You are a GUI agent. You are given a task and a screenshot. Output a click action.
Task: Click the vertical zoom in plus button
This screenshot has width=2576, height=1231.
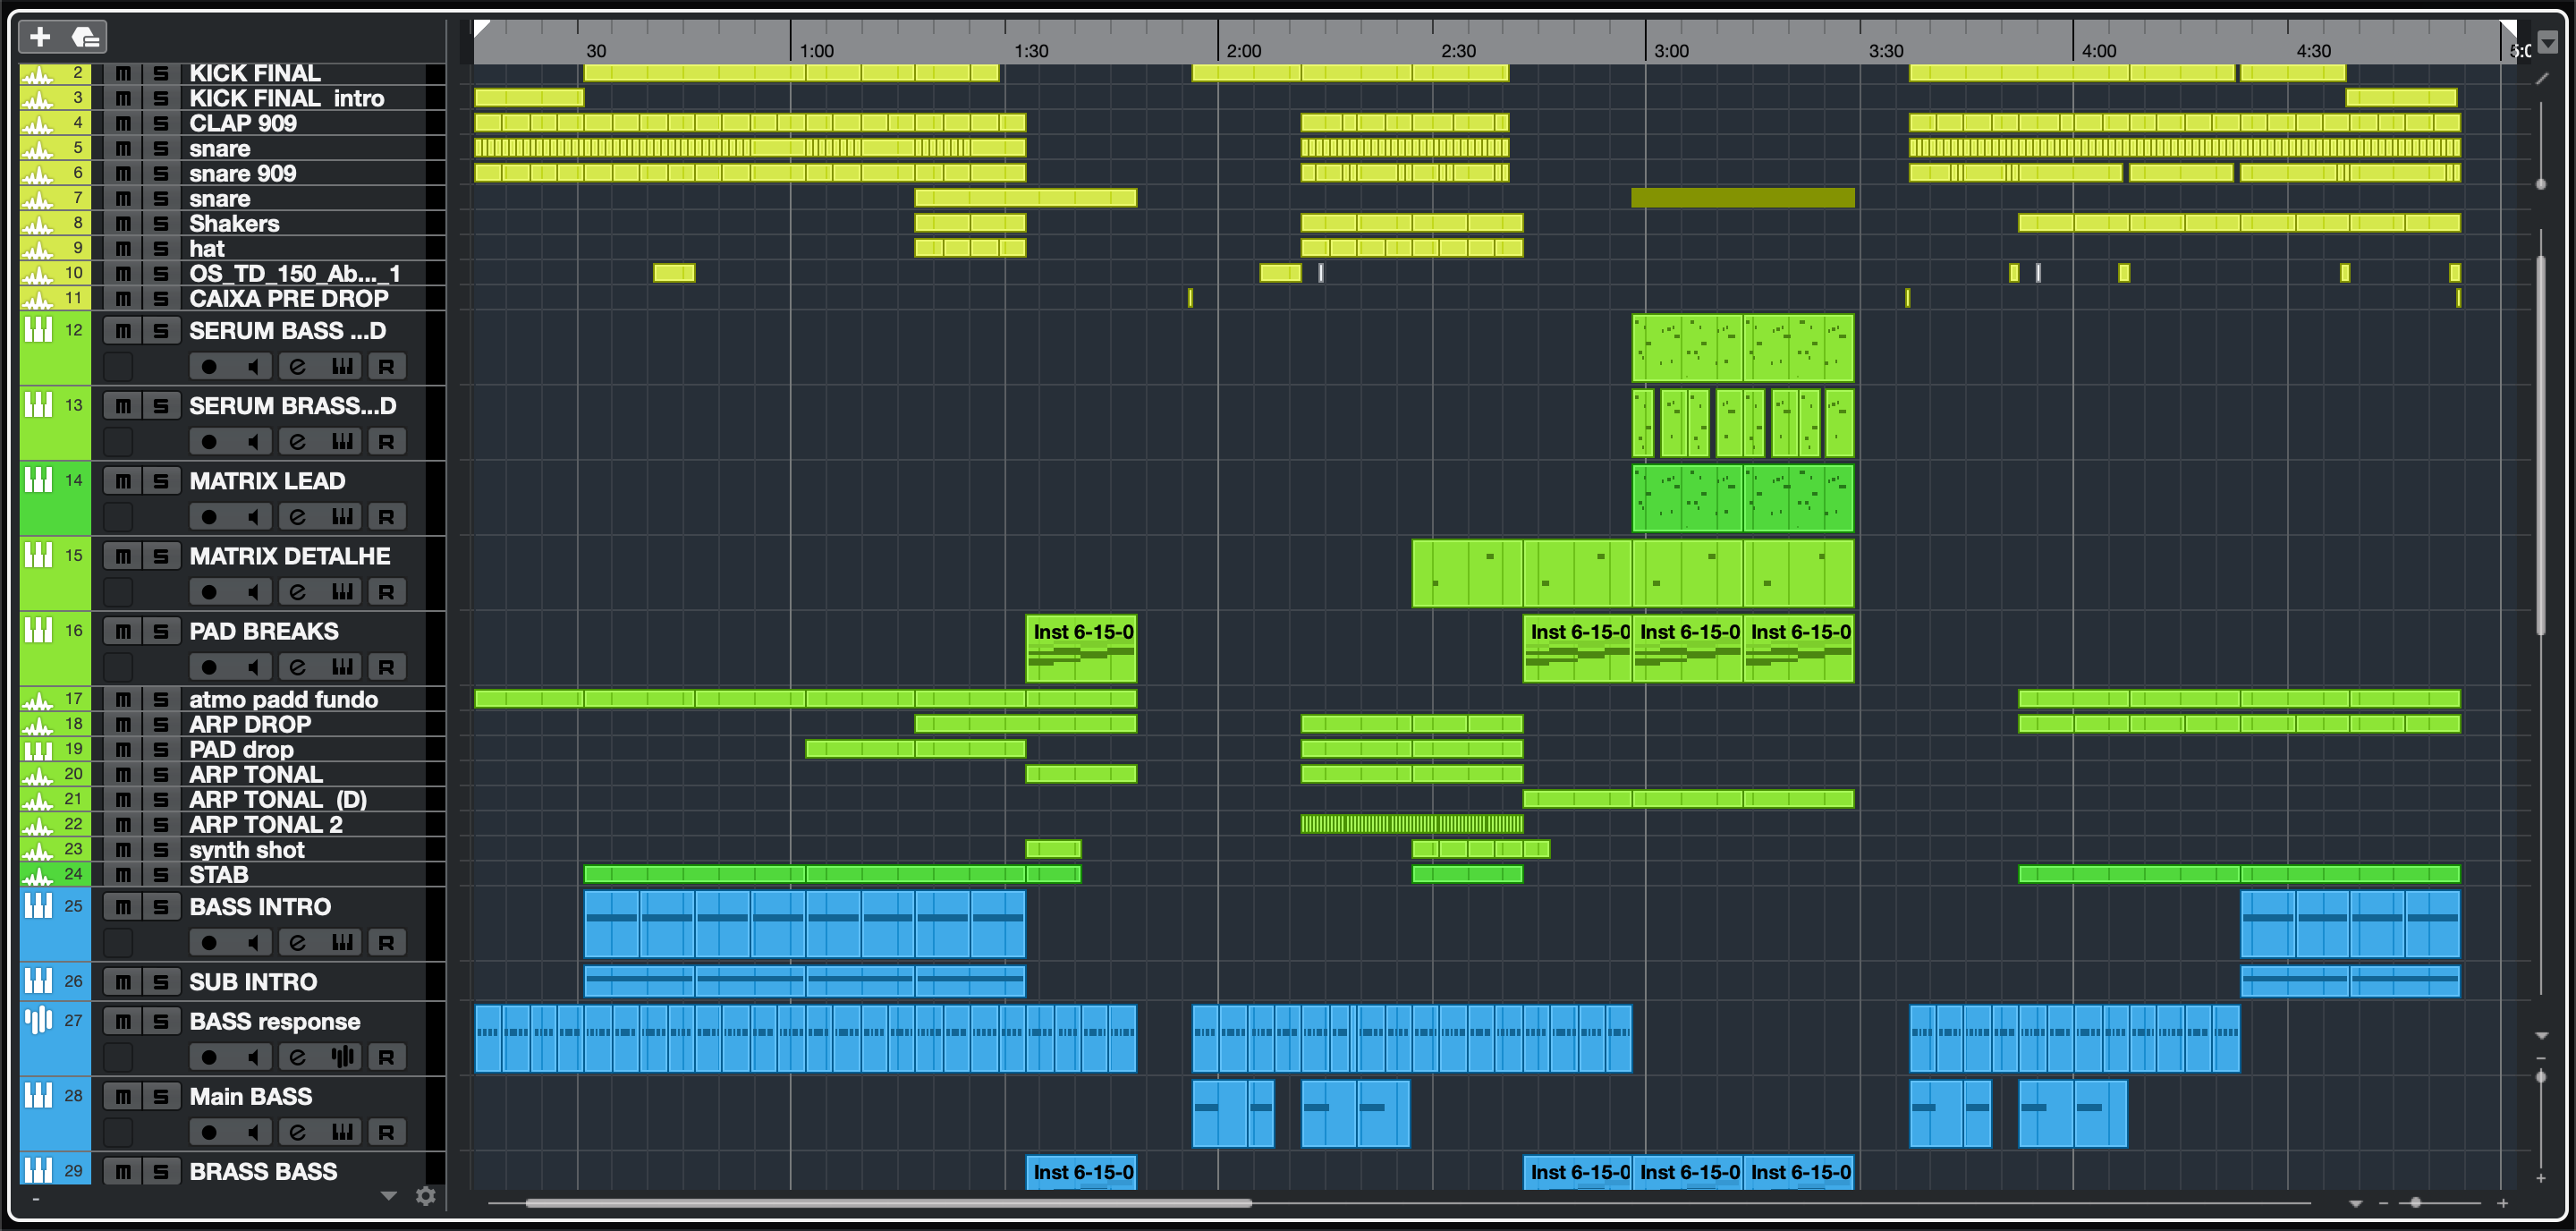pyautogui.click(x=2541, y=1178)
